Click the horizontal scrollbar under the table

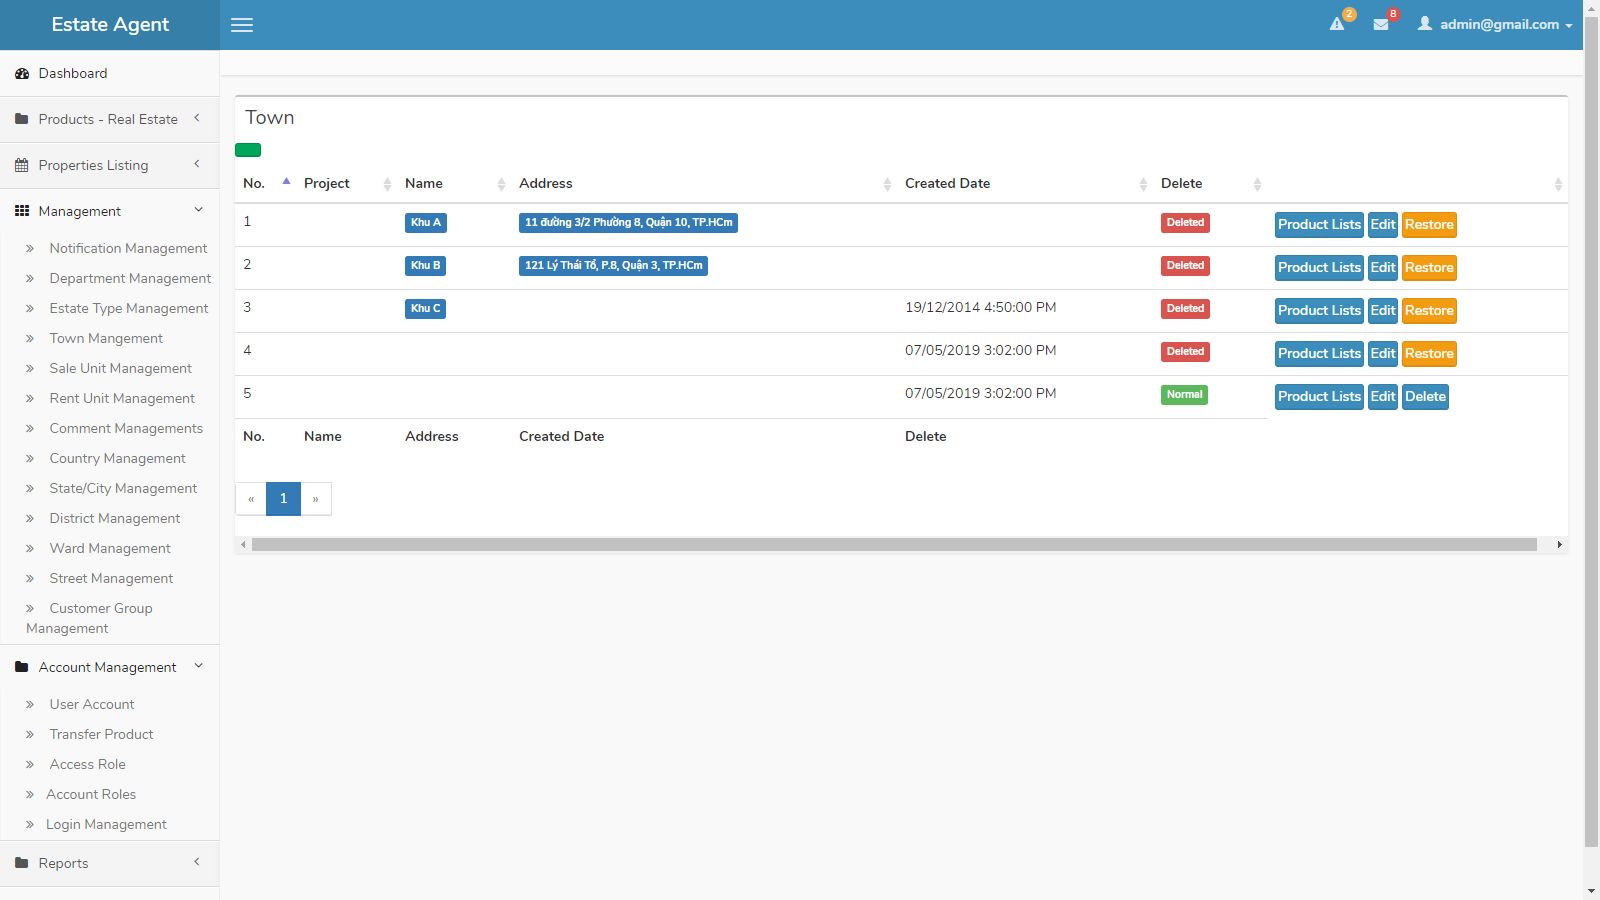click(x=893, y=545)
